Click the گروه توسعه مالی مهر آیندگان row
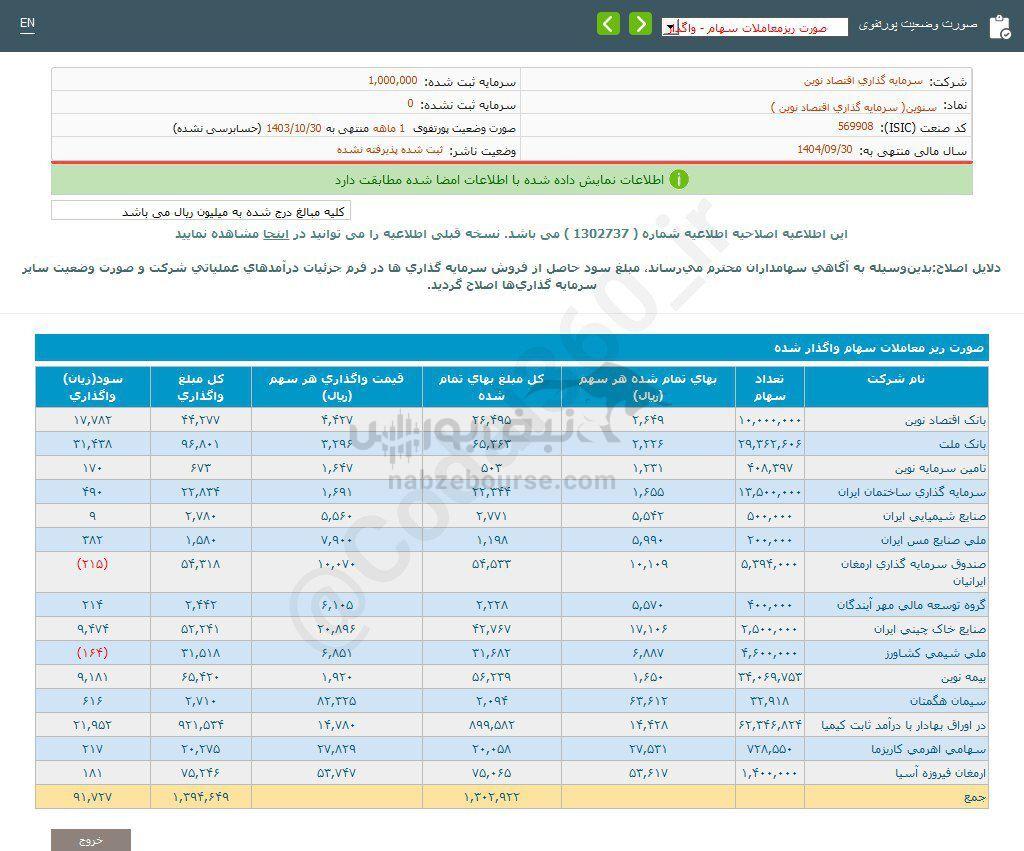Viewport: 1024px width, 851px height. (x=511, y=605)
